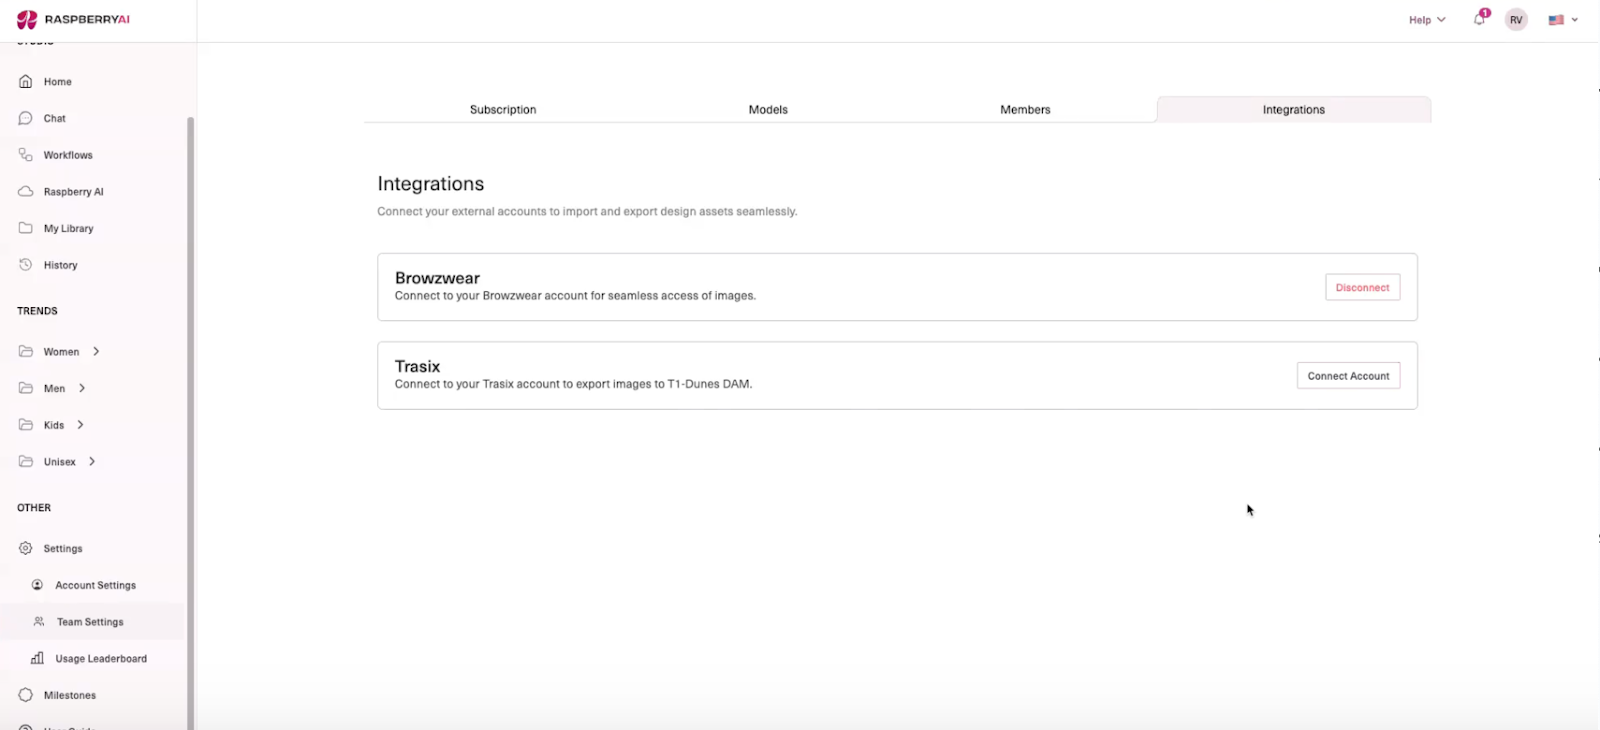Click Trasix description mentioning T1-Dunes DAM

pos(573,384)
